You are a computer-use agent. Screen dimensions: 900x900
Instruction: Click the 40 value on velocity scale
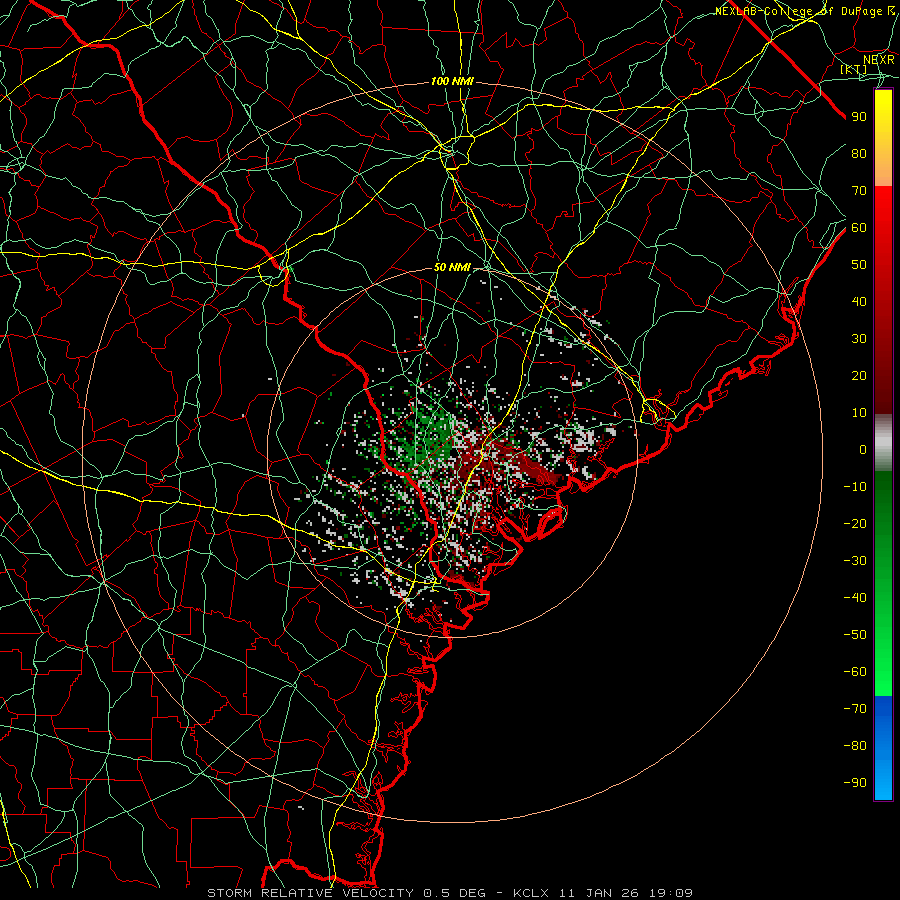coord(859,302)
